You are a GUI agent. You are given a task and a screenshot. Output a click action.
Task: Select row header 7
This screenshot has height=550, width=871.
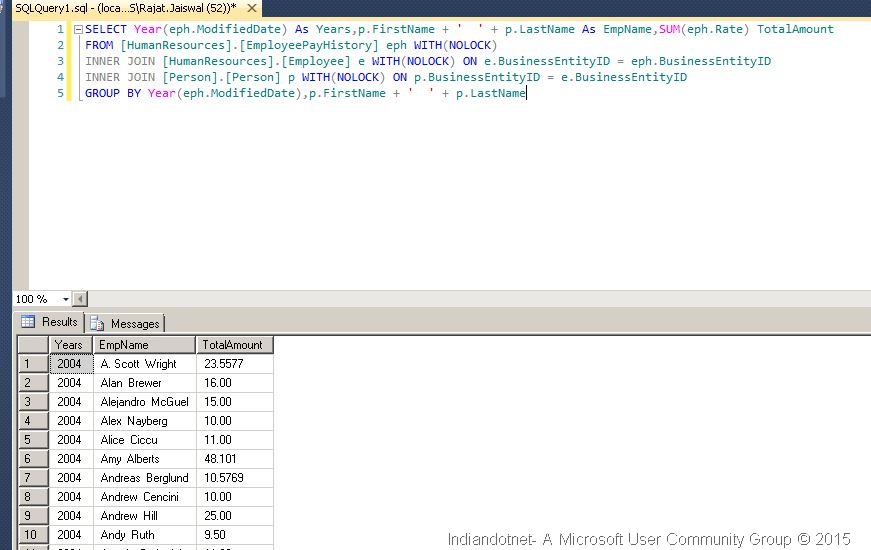(x=33, y=477)
